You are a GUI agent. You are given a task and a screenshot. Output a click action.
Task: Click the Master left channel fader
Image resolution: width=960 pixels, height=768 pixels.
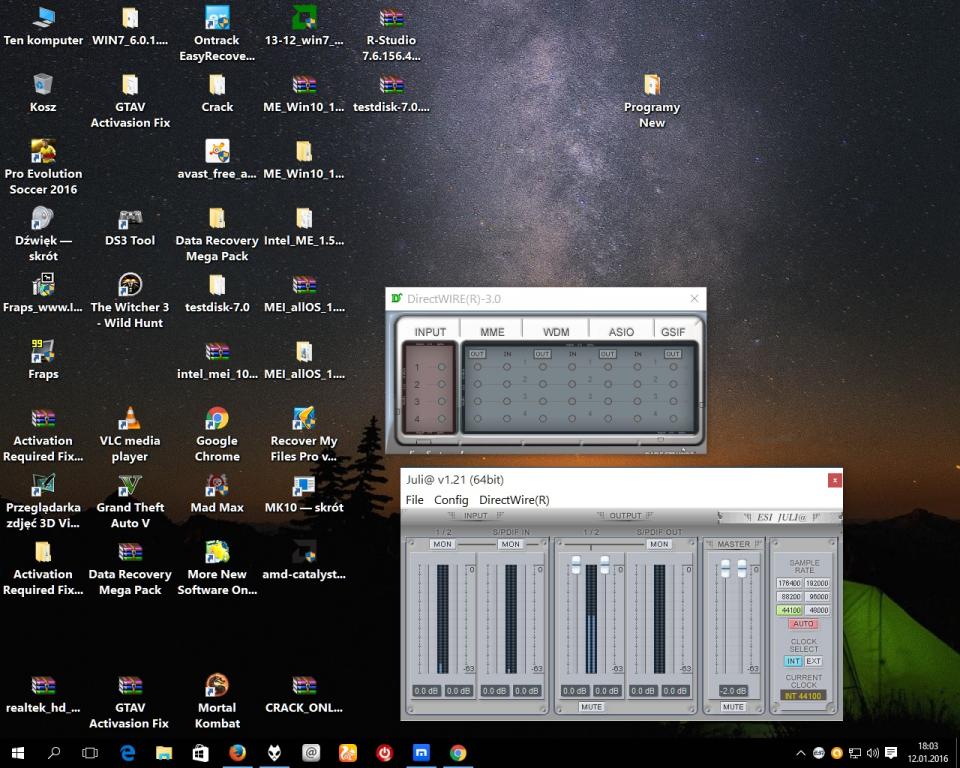(x=725, y=568)
